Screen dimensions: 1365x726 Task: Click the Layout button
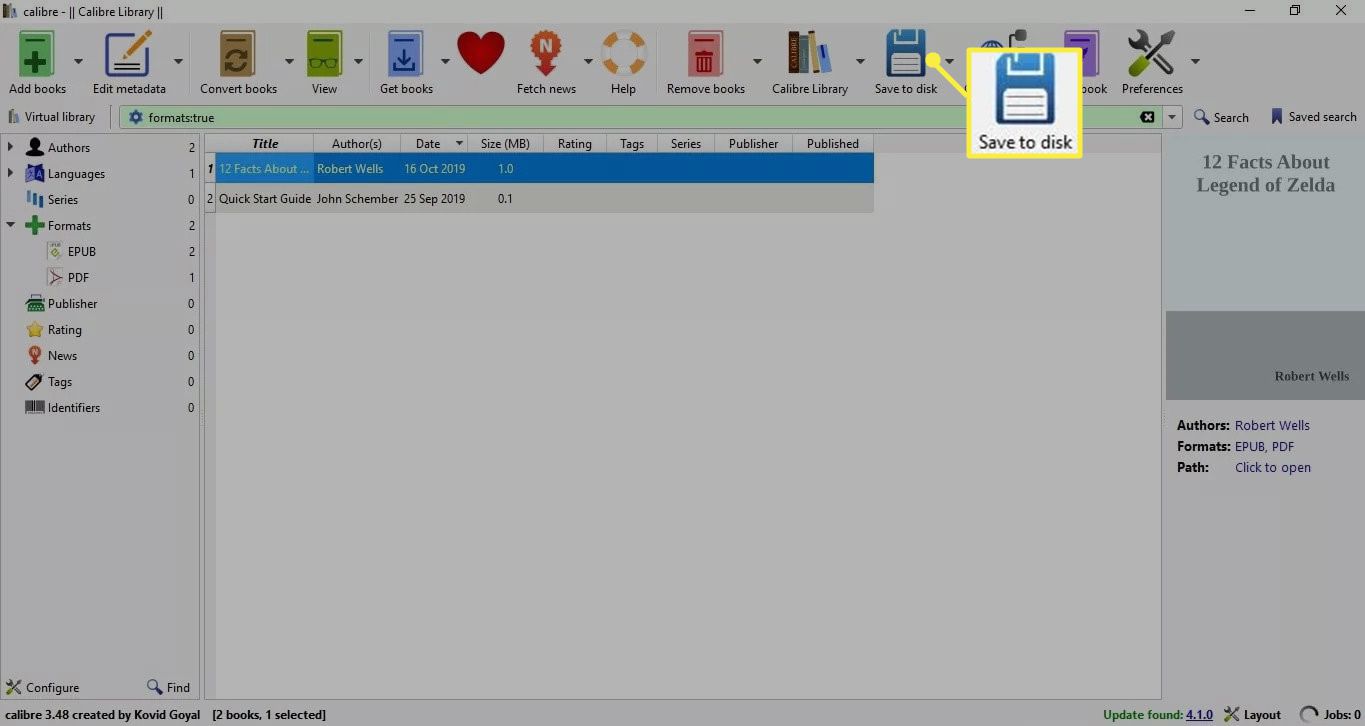coord(1252,714)
